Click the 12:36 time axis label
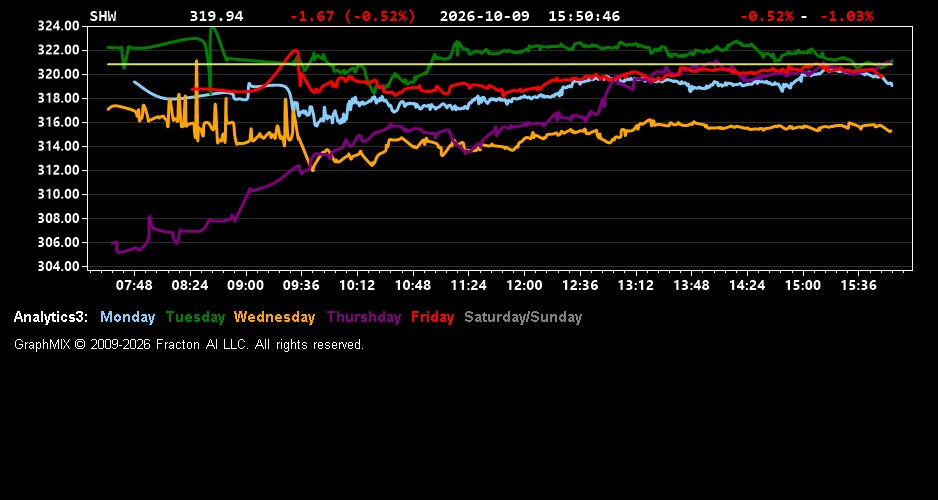The height and width of the screenshot is (500, 938). click(x=580, y=285)
